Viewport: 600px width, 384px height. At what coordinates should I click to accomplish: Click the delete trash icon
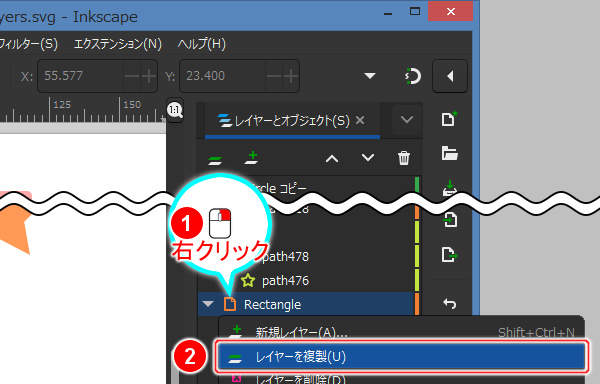point(404,158)
